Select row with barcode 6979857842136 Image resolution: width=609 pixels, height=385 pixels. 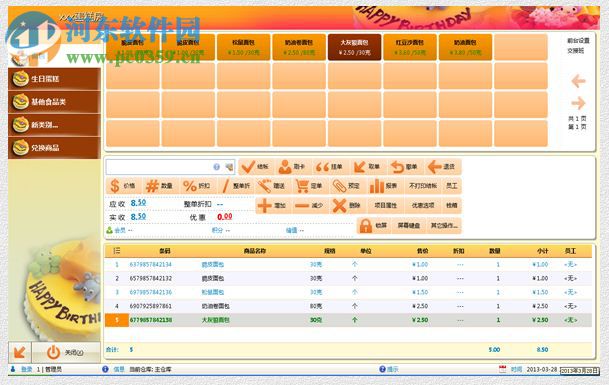pyautogui.click(x=348, y=292)
